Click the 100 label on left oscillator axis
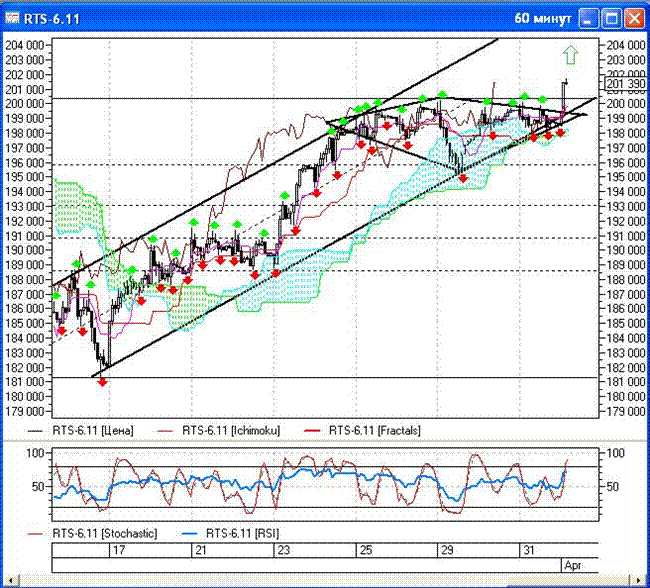The image size is (650, 588). tap(35, 453)
